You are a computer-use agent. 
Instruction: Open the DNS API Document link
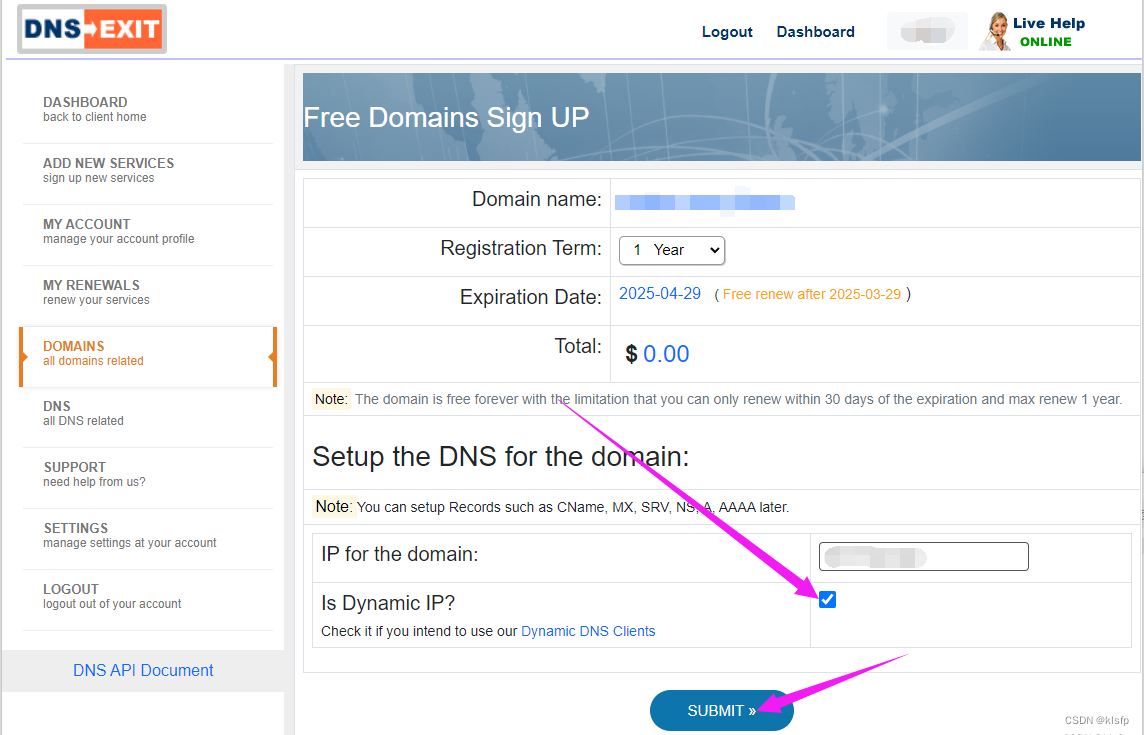[143, 670]
